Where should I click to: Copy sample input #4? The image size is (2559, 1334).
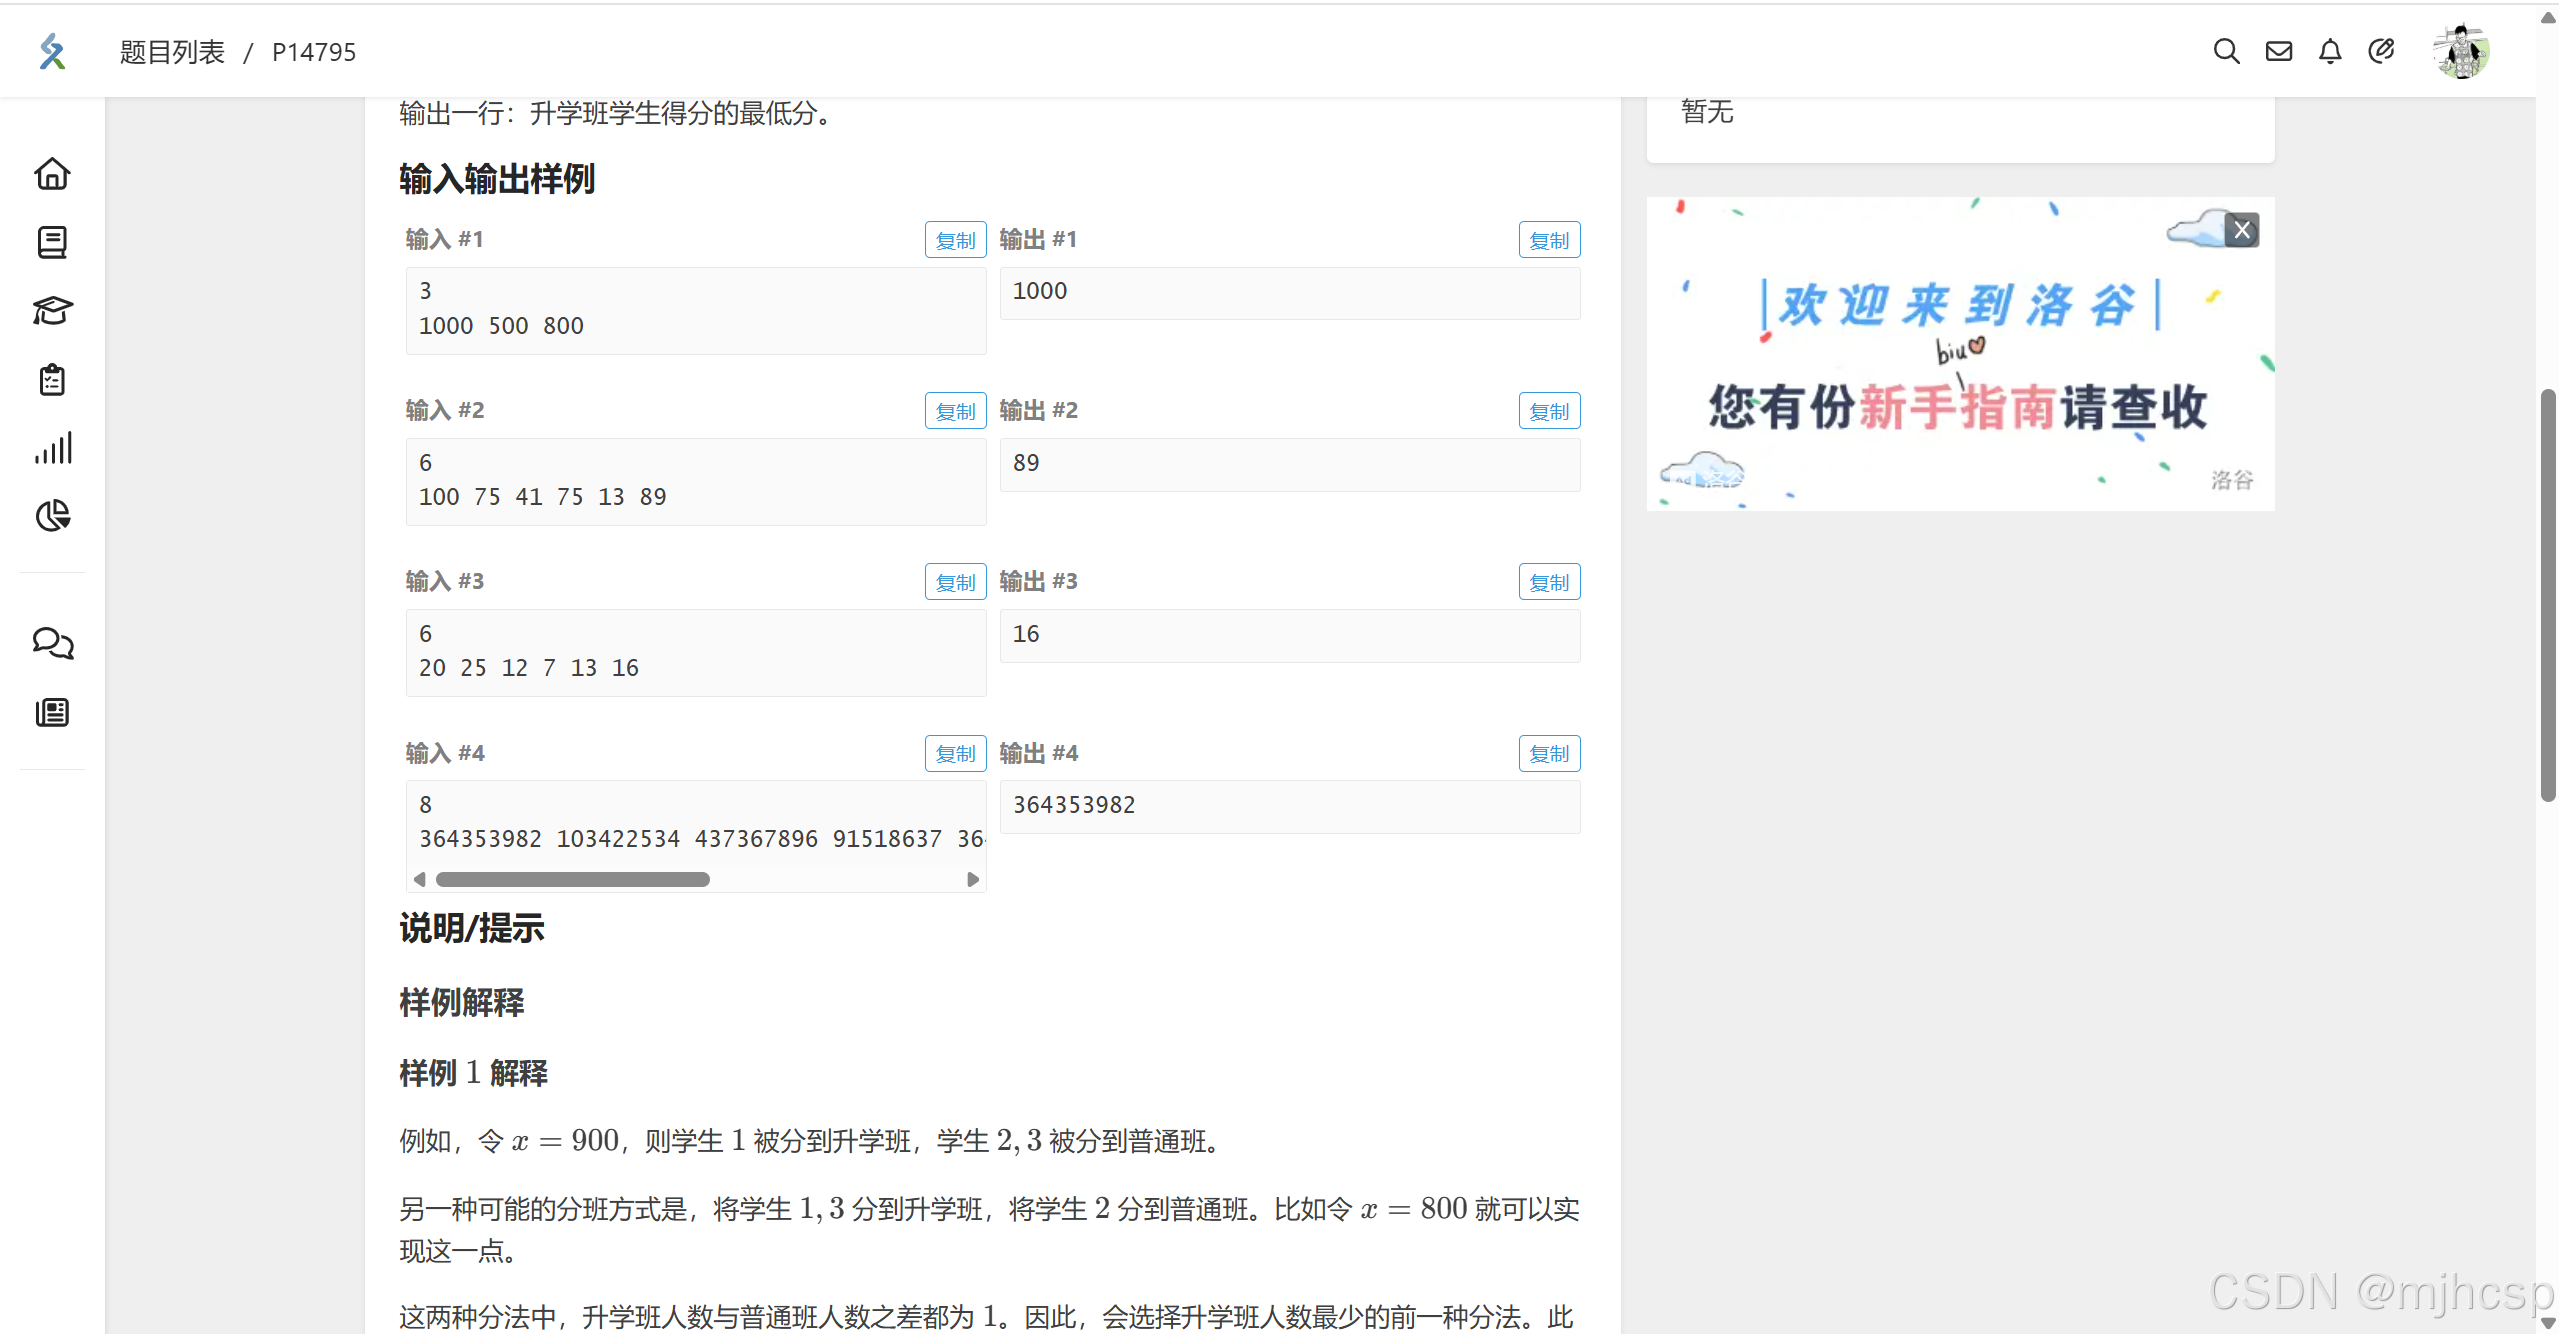click(955, 754)
